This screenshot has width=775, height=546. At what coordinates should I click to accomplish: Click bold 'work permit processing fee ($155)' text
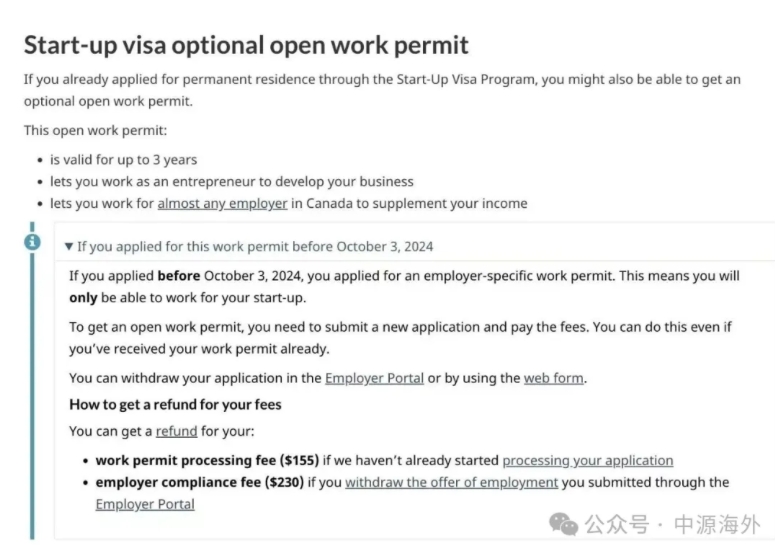coord(207,460)
